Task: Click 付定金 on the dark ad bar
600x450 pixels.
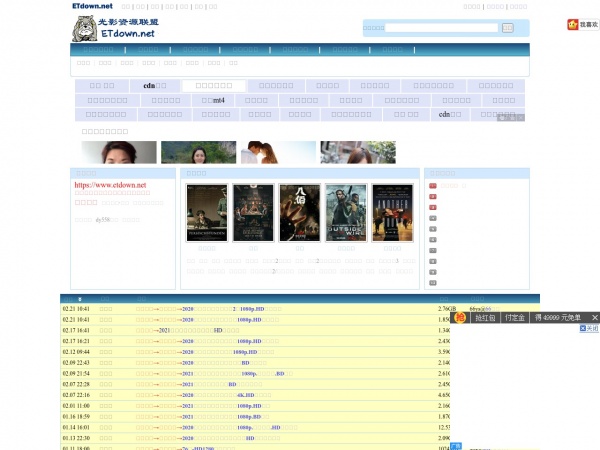Action: click(x=515, y=318)
